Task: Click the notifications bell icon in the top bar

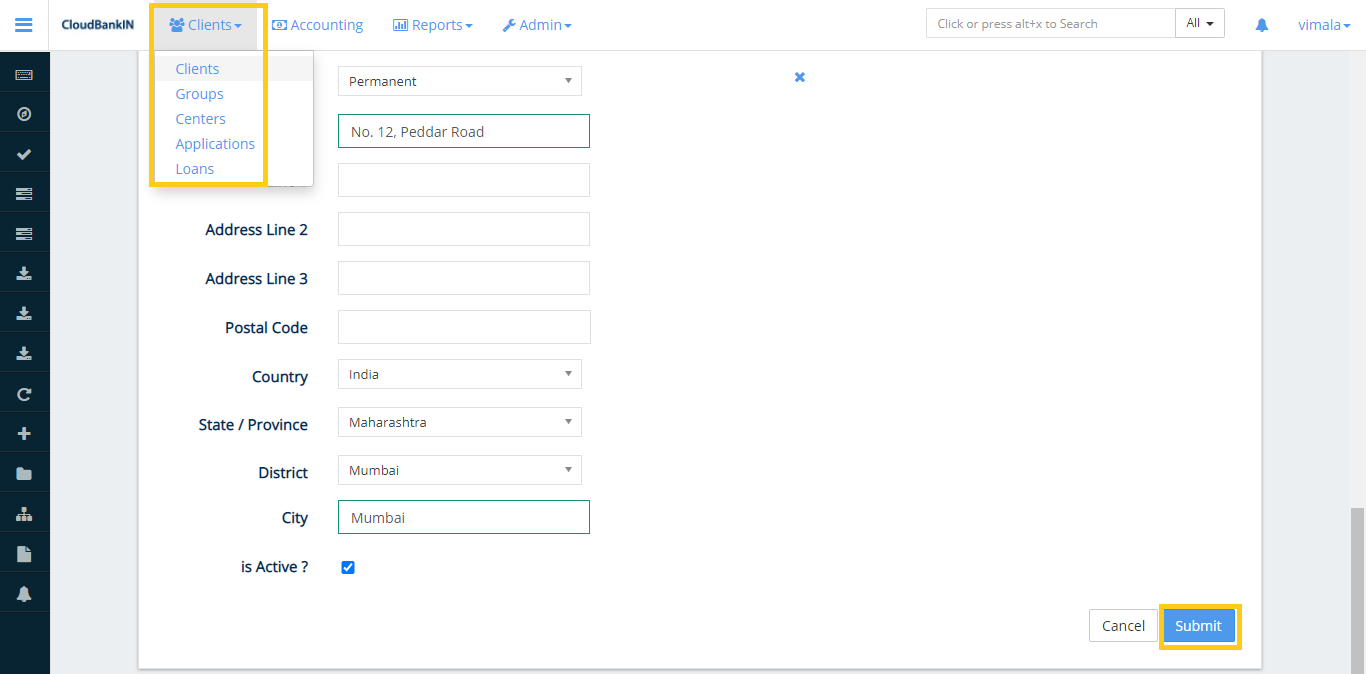Action: click(1261, 23)
